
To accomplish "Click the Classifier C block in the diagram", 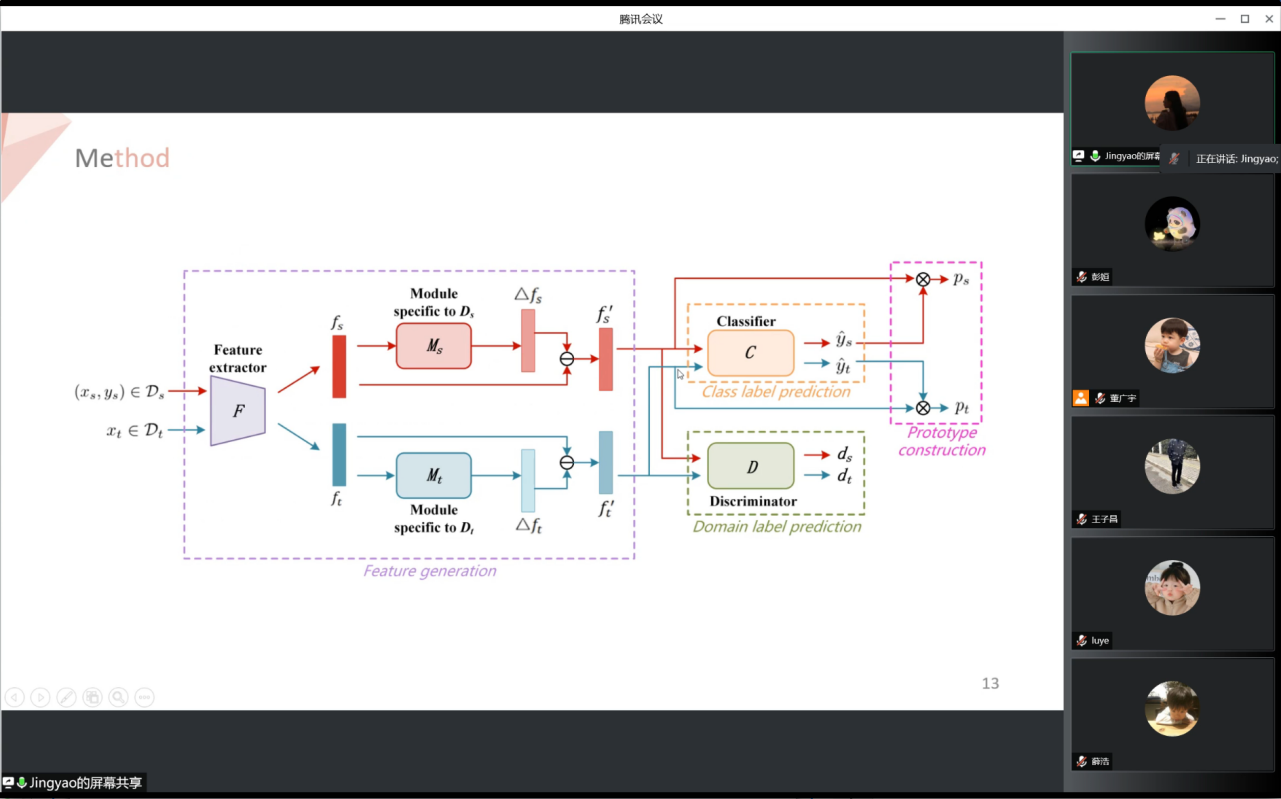I will point(750,352).
